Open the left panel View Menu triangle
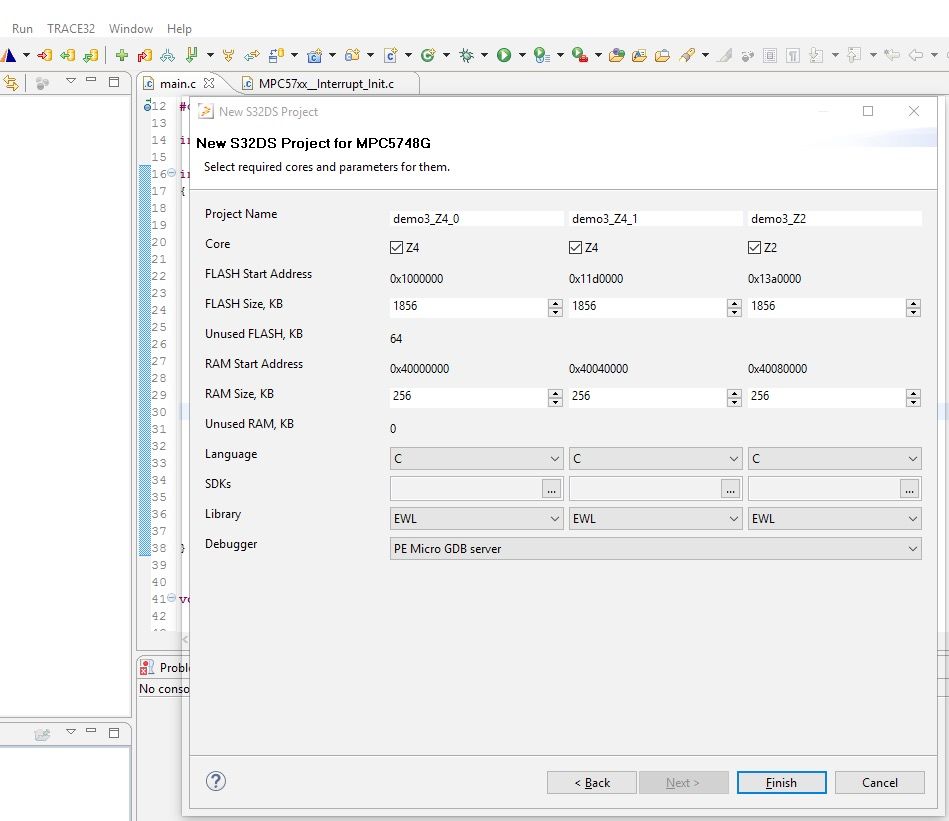949x821 pixels. tap(71, 80)
